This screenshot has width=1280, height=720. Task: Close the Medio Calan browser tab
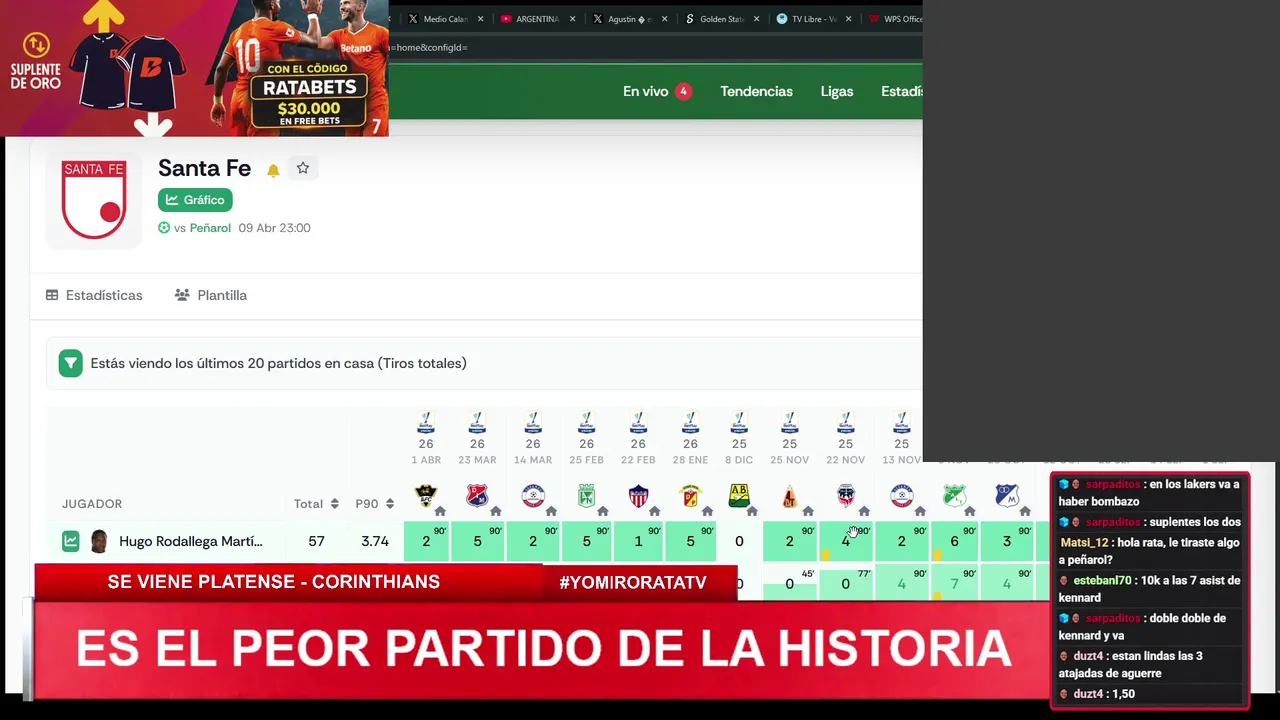tap(481, 19)
